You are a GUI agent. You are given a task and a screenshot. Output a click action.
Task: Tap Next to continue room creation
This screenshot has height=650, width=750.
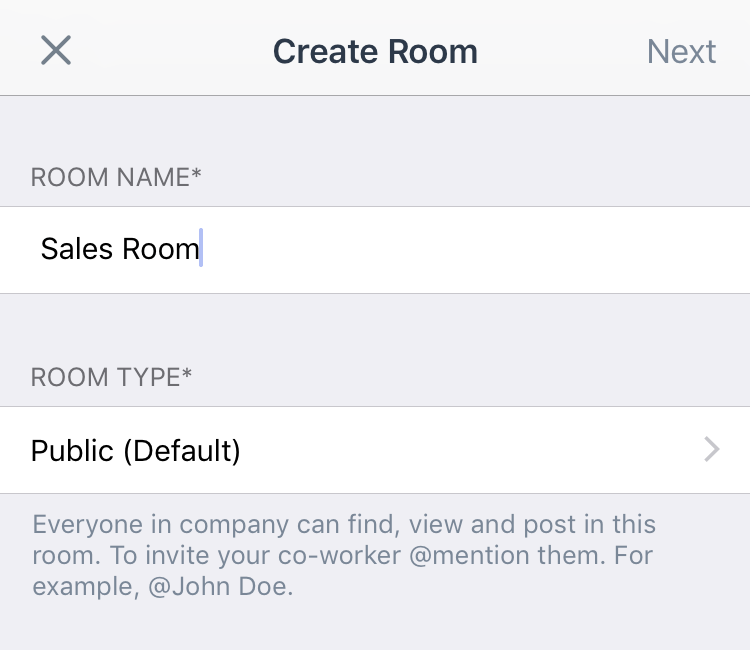[681, 51]
